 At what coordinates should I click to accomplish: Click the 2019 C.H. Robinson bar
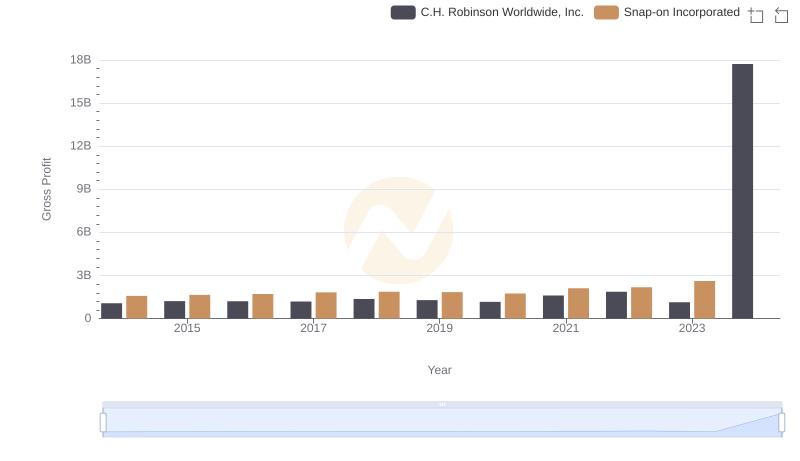coord(427,309)
